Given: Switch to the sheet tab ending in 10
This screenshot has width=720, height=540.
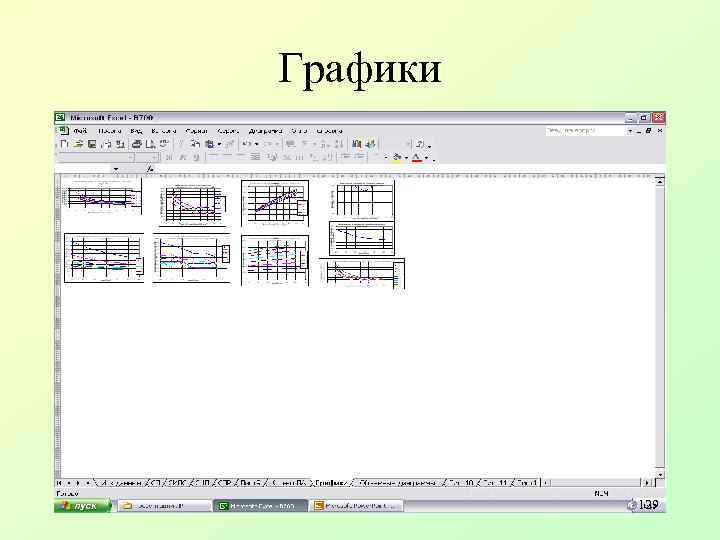Looking at the screenshot, I should (x=461, y=483).
